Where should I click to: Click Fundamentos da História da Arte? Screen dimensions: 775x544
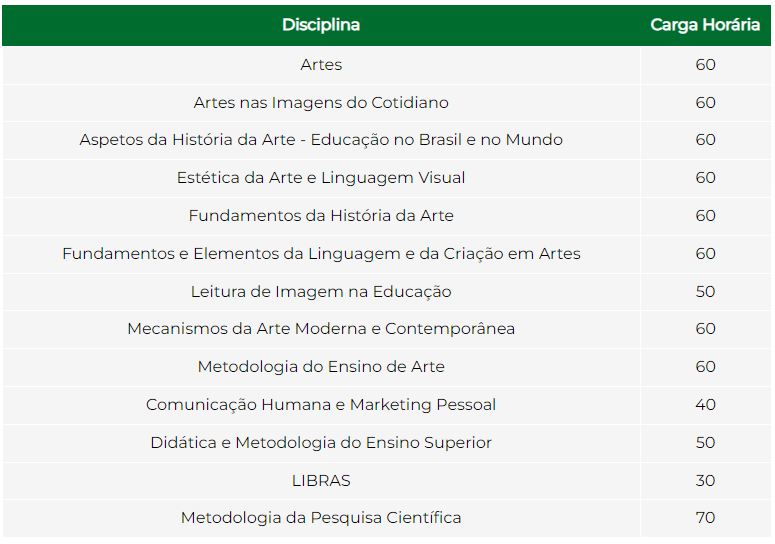pos(321,216)
